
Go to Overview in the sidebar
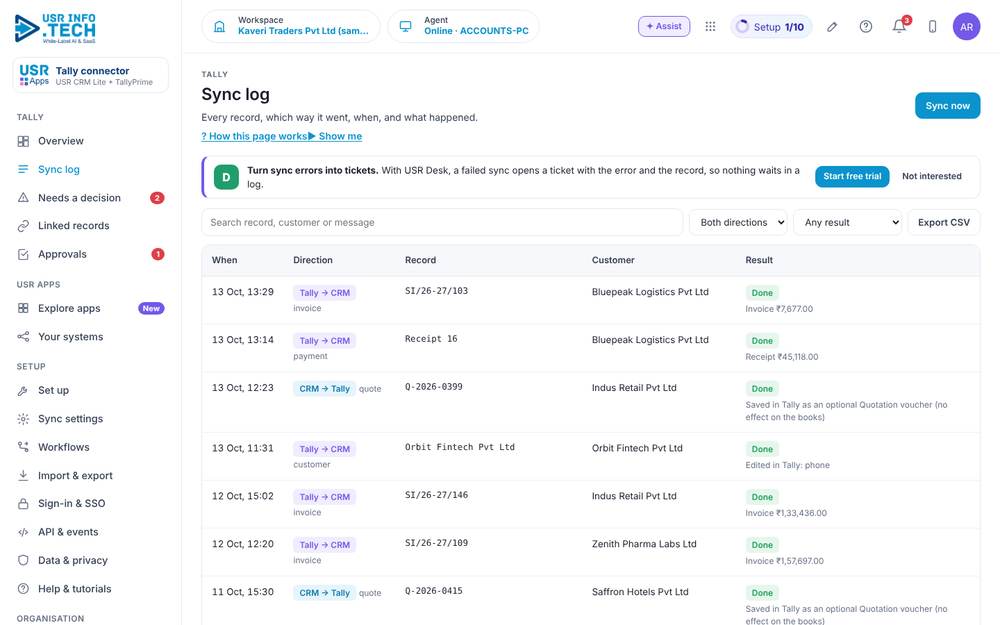coord(91,141)
